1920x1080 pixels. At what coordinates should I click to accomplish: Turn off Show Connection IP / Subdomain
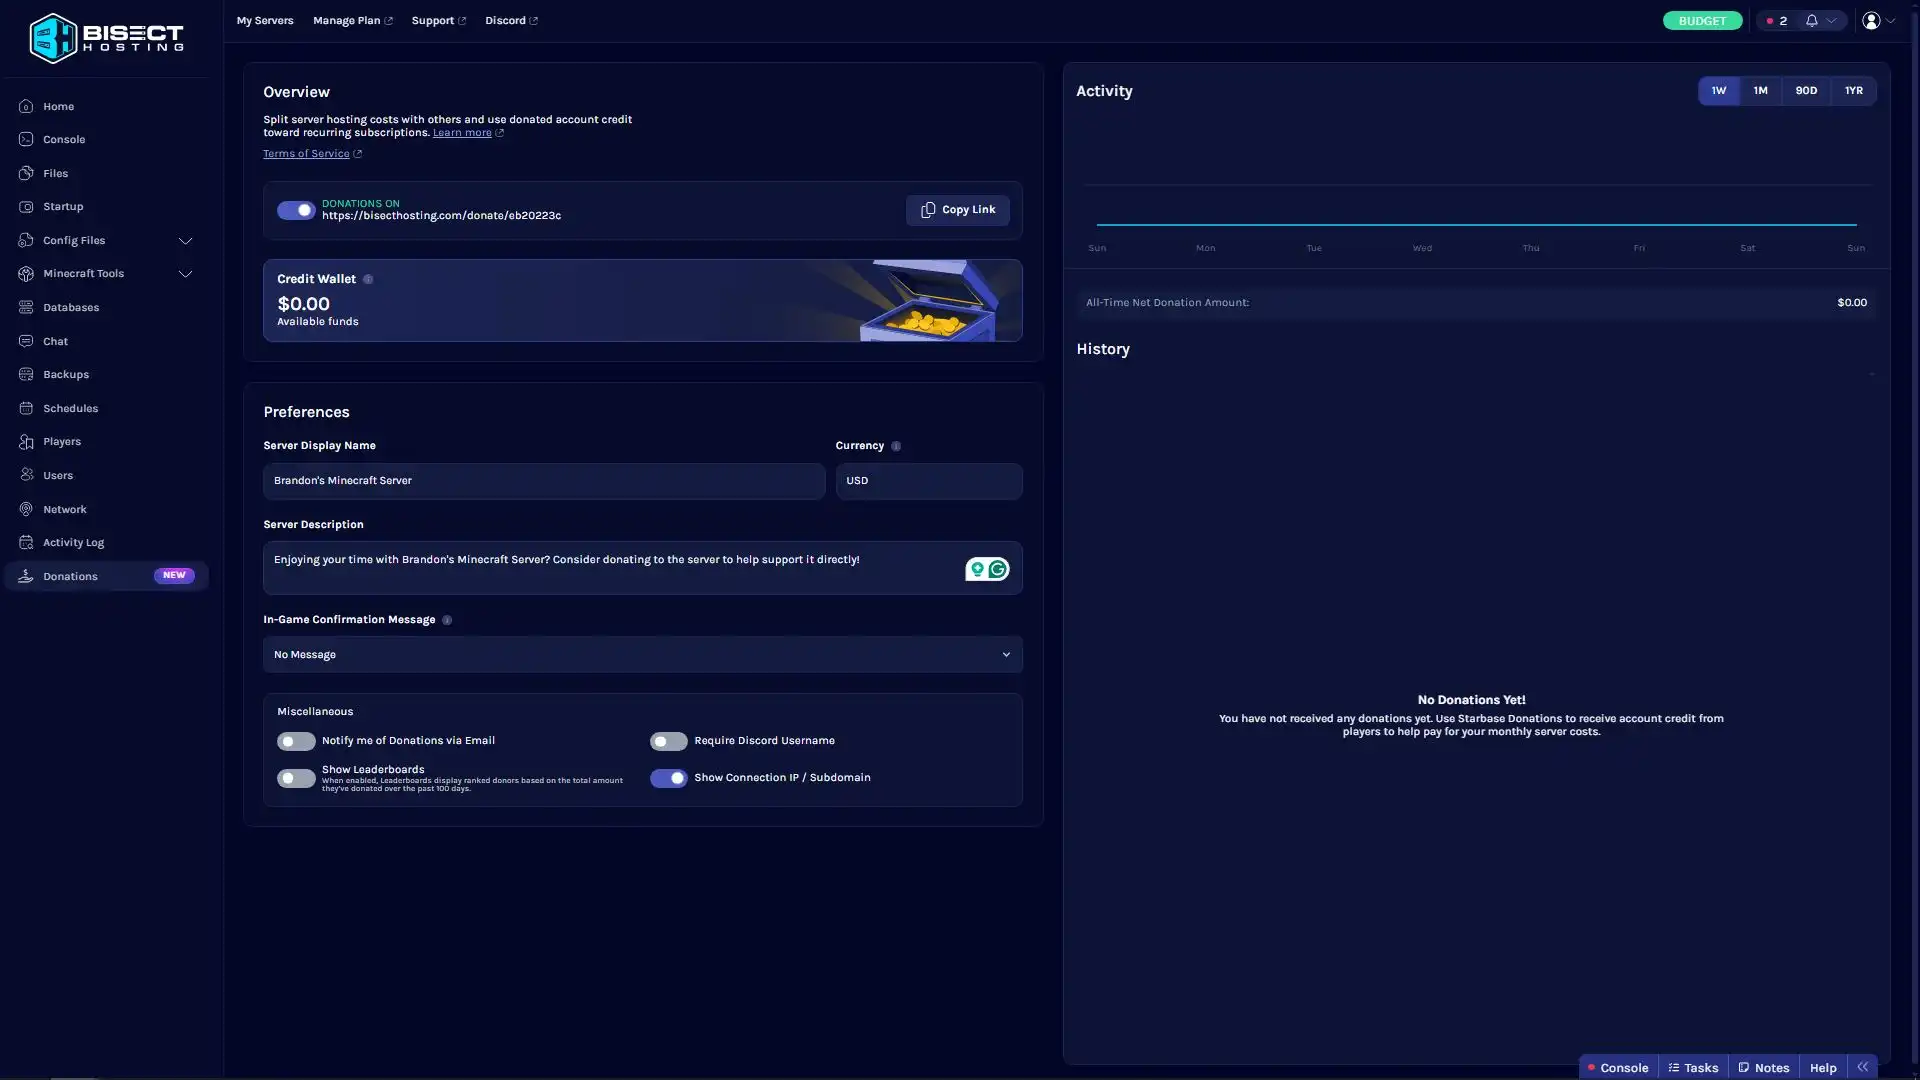(668, 778)
